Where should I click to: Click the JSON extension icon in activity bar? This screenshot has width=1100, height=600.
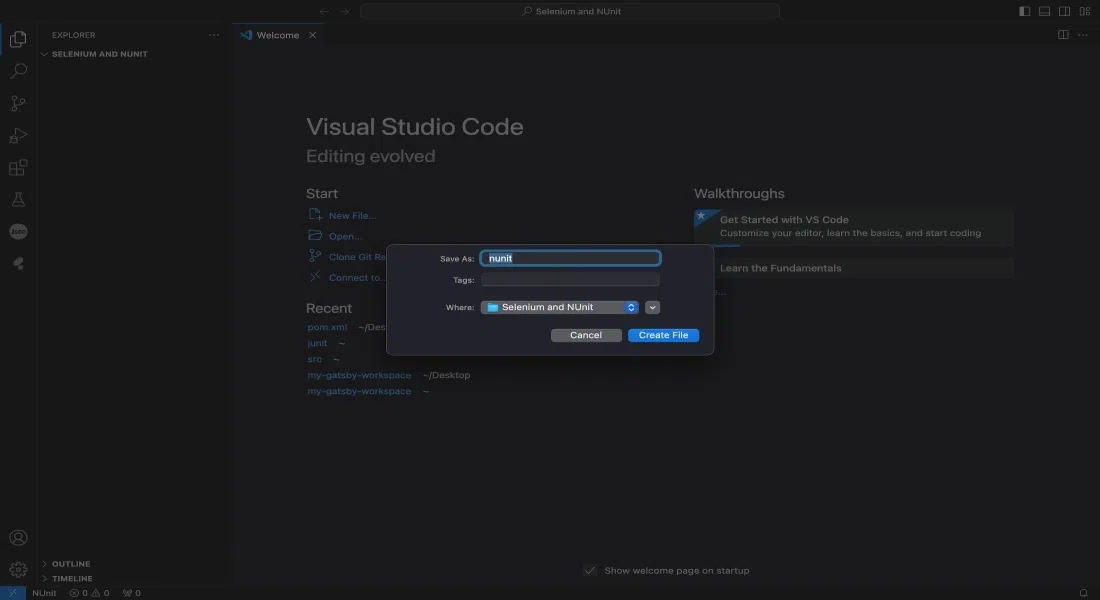pos(18,232)
